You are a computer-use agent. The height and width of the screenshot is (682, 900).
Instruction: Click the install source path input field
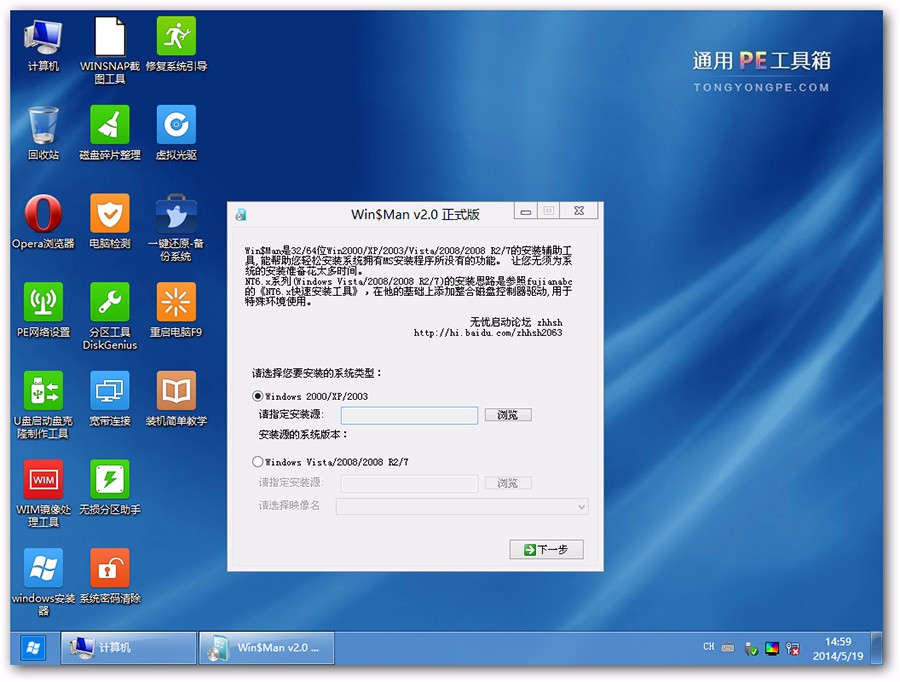[409, 415]
